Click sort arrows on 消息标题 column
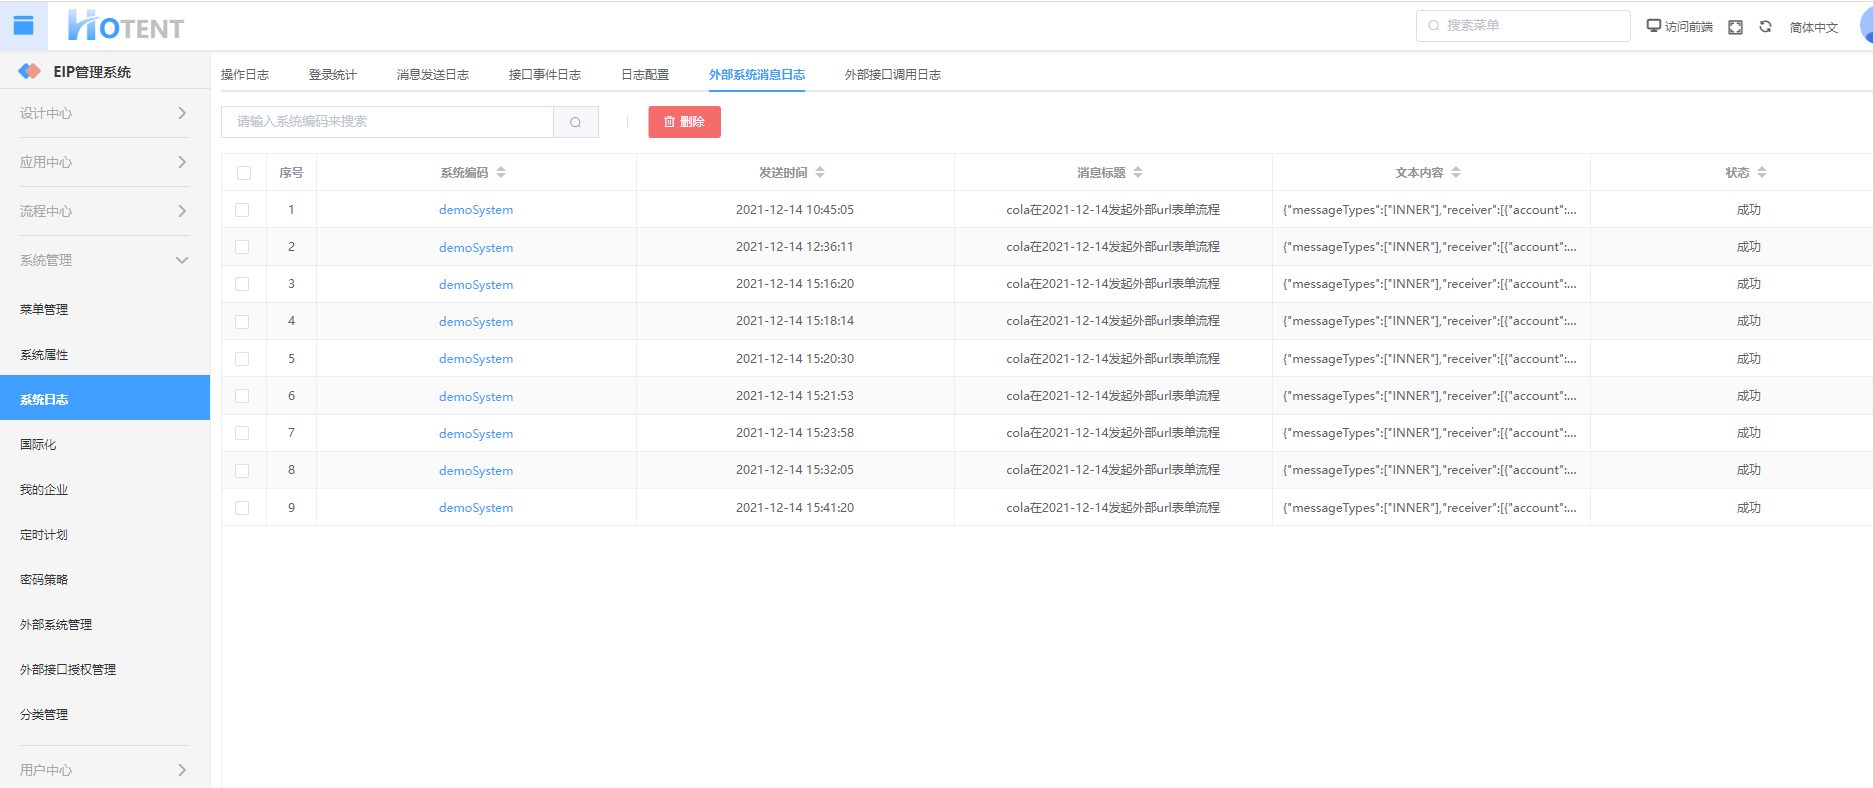The width and height of the screenshot is (1873, 788). 1138,173
